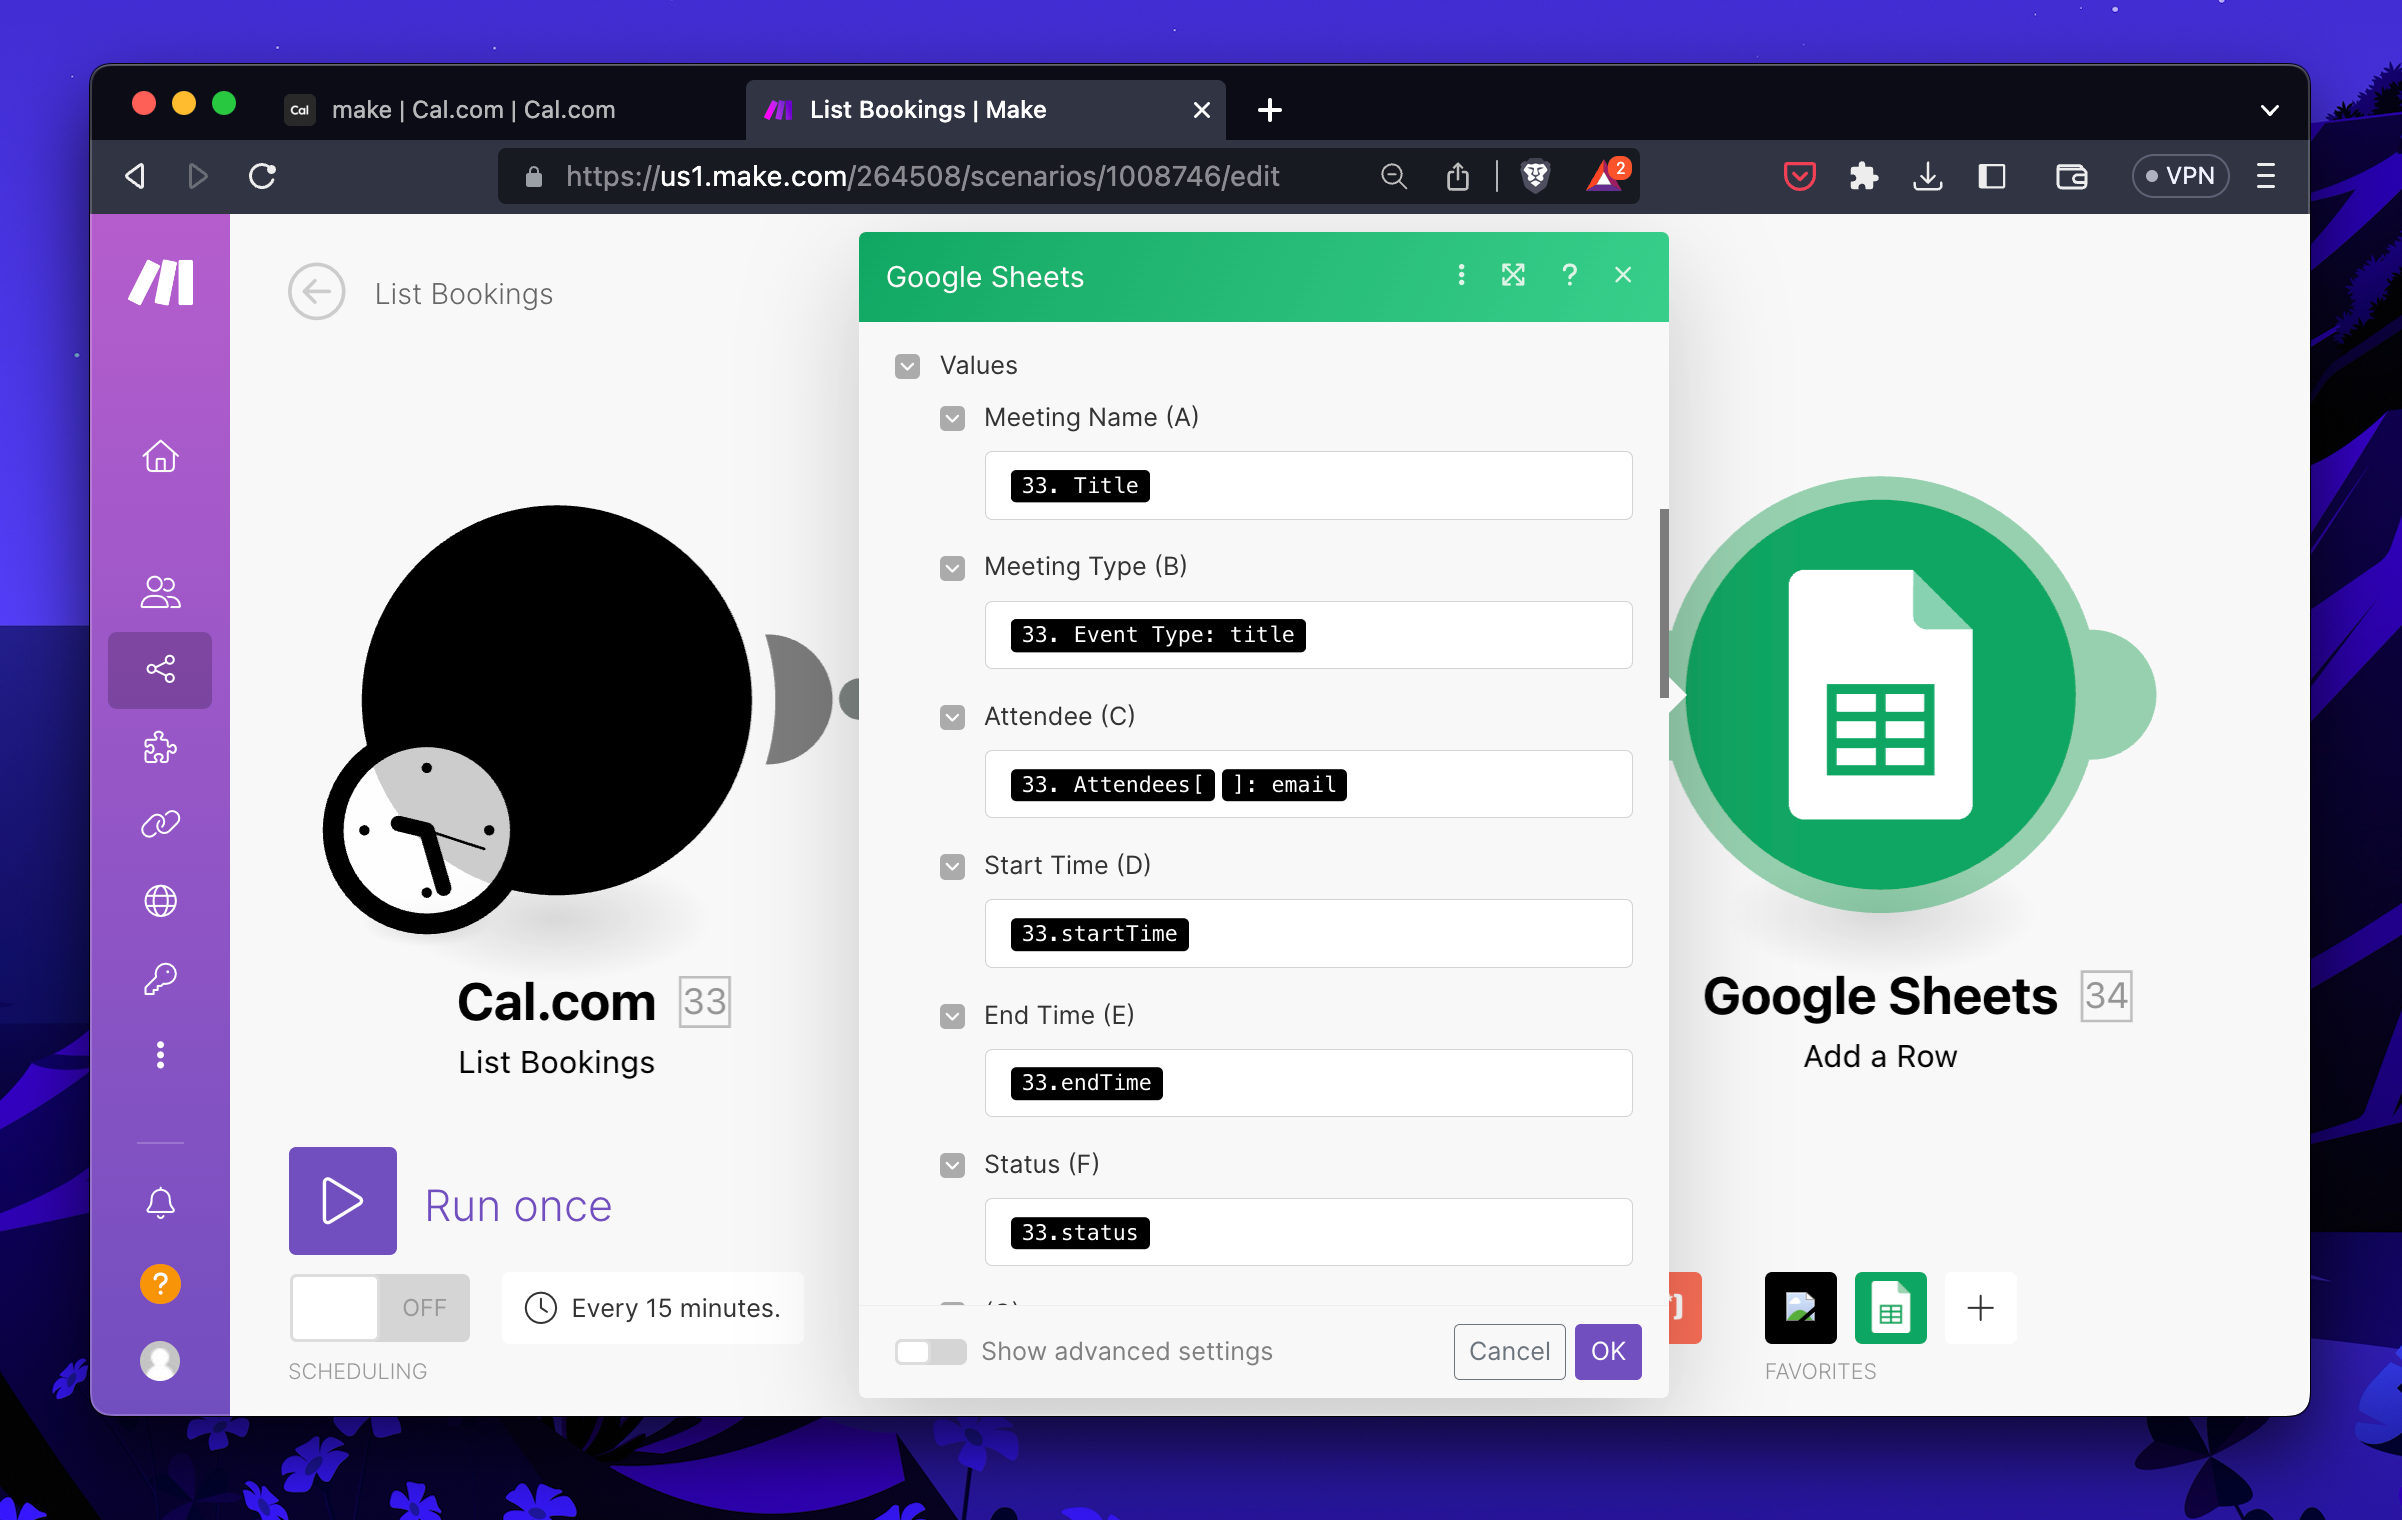Viewport: 2402px width, 1520px height.
Task: Open the Pocket icon in the browser toolbar
Action: tap(1799, 176)
